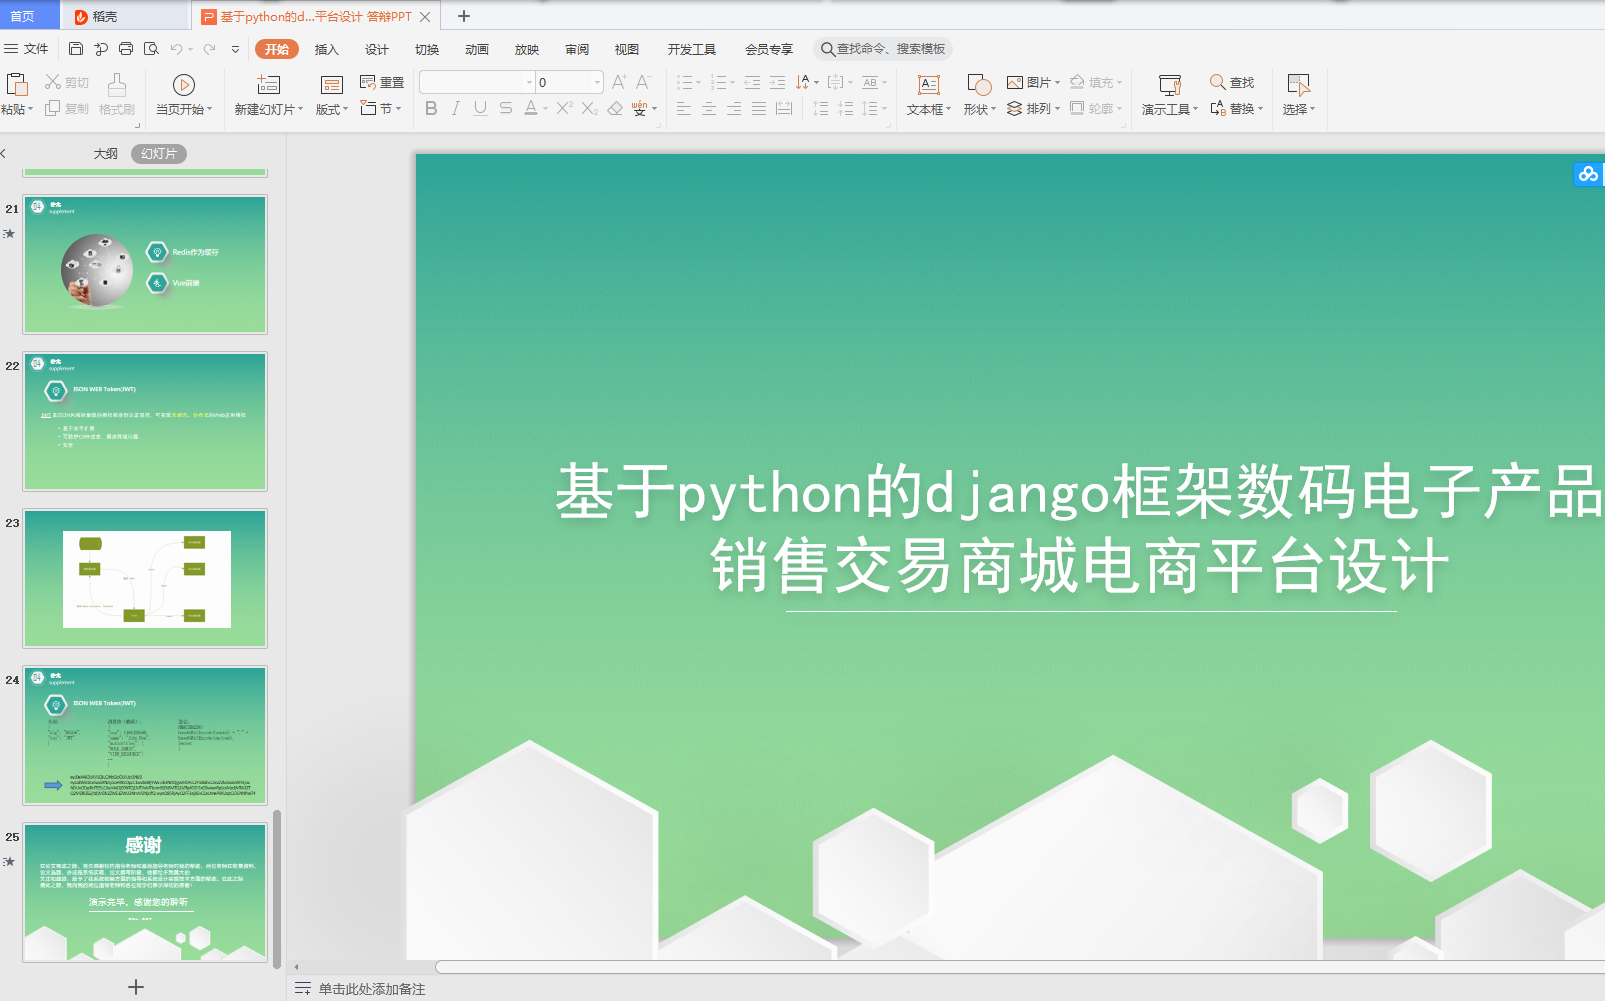Open the quick access toolbar customize dropdown
Image resolution: width=1605 pixels, height=1001 pixels.
click(x=235, y=49)
